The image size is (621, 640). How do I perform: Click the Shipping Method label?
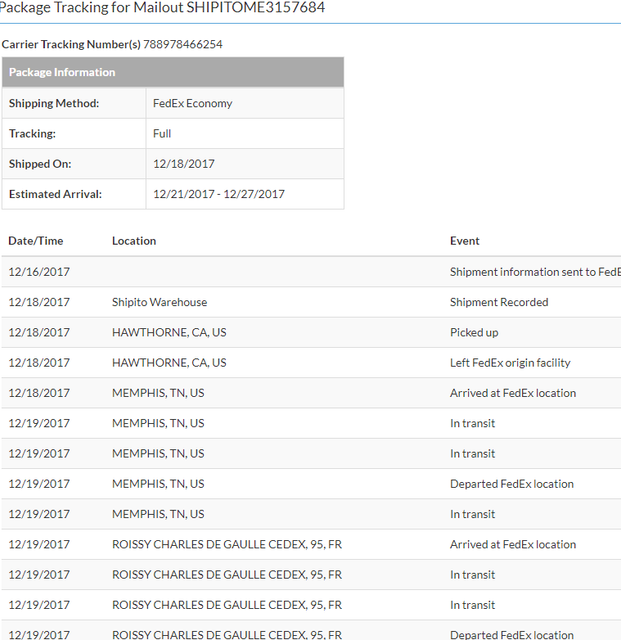tap(54, 103)
